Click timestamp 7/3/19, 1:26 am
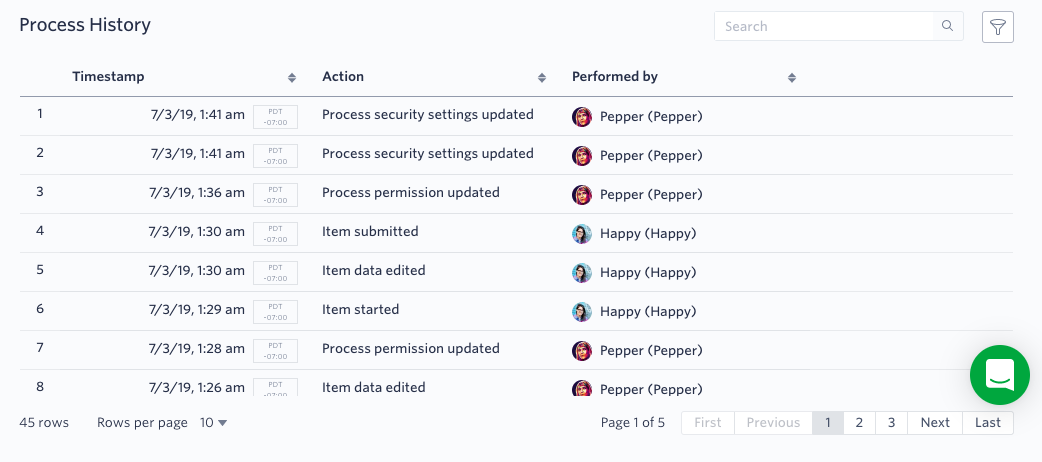This screenshot has height=462, width=1042. pos(197,388)
